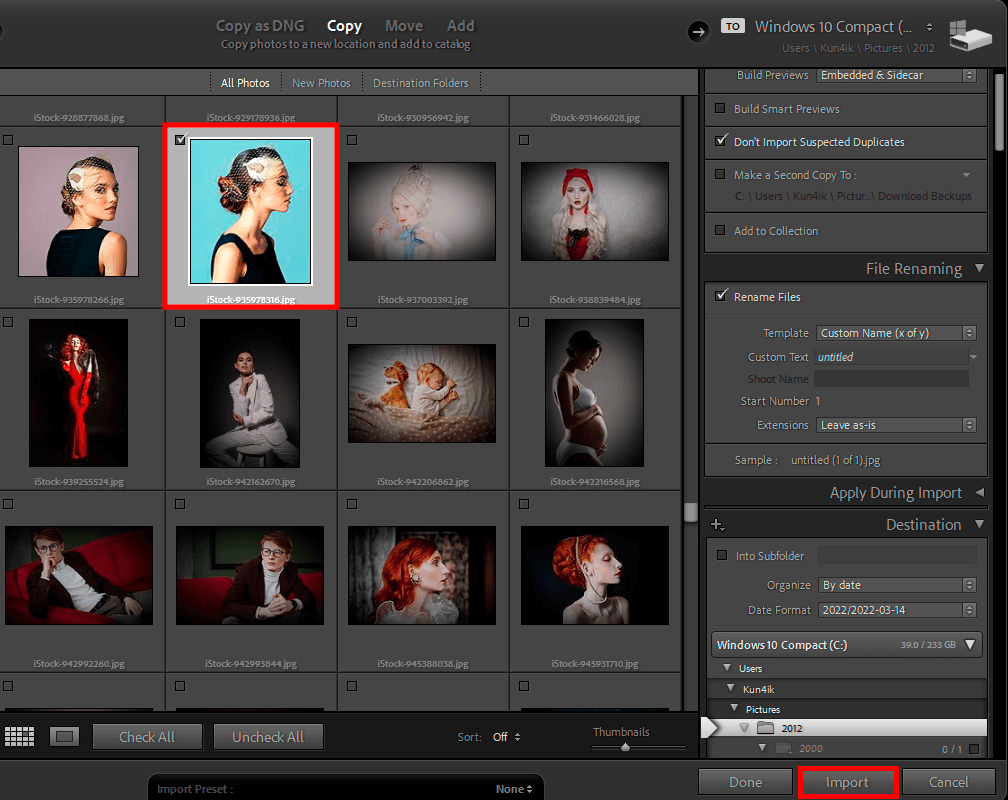This screenshot has height=800, width=1008.
Task: Click the Into Subfolder name field
Action: (897, 556)
